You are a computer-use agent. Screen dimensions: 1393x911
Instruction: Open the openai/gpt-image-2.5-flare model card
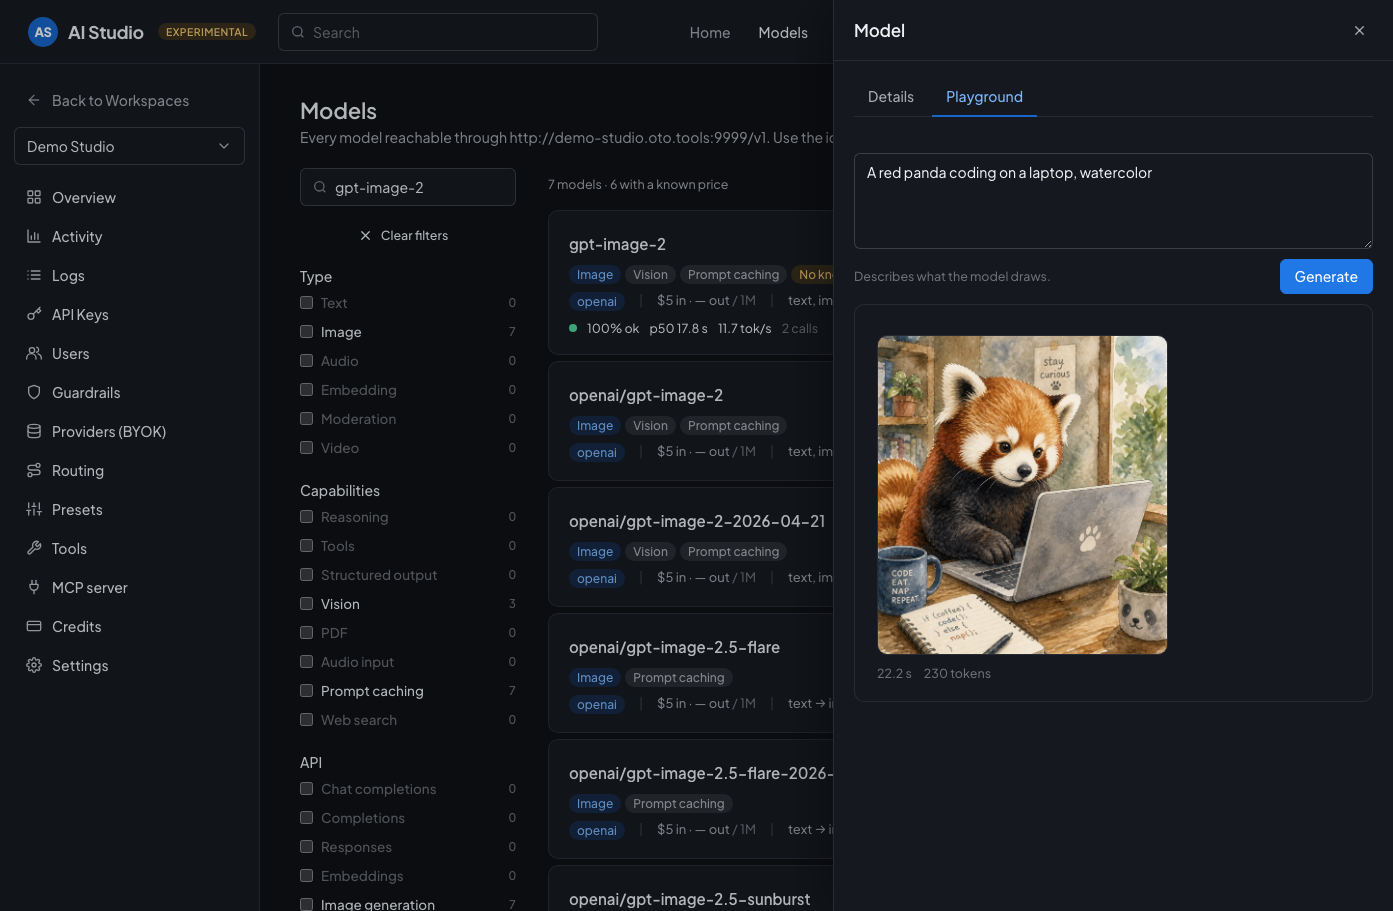pyautogui.click(x=691, y=673)
